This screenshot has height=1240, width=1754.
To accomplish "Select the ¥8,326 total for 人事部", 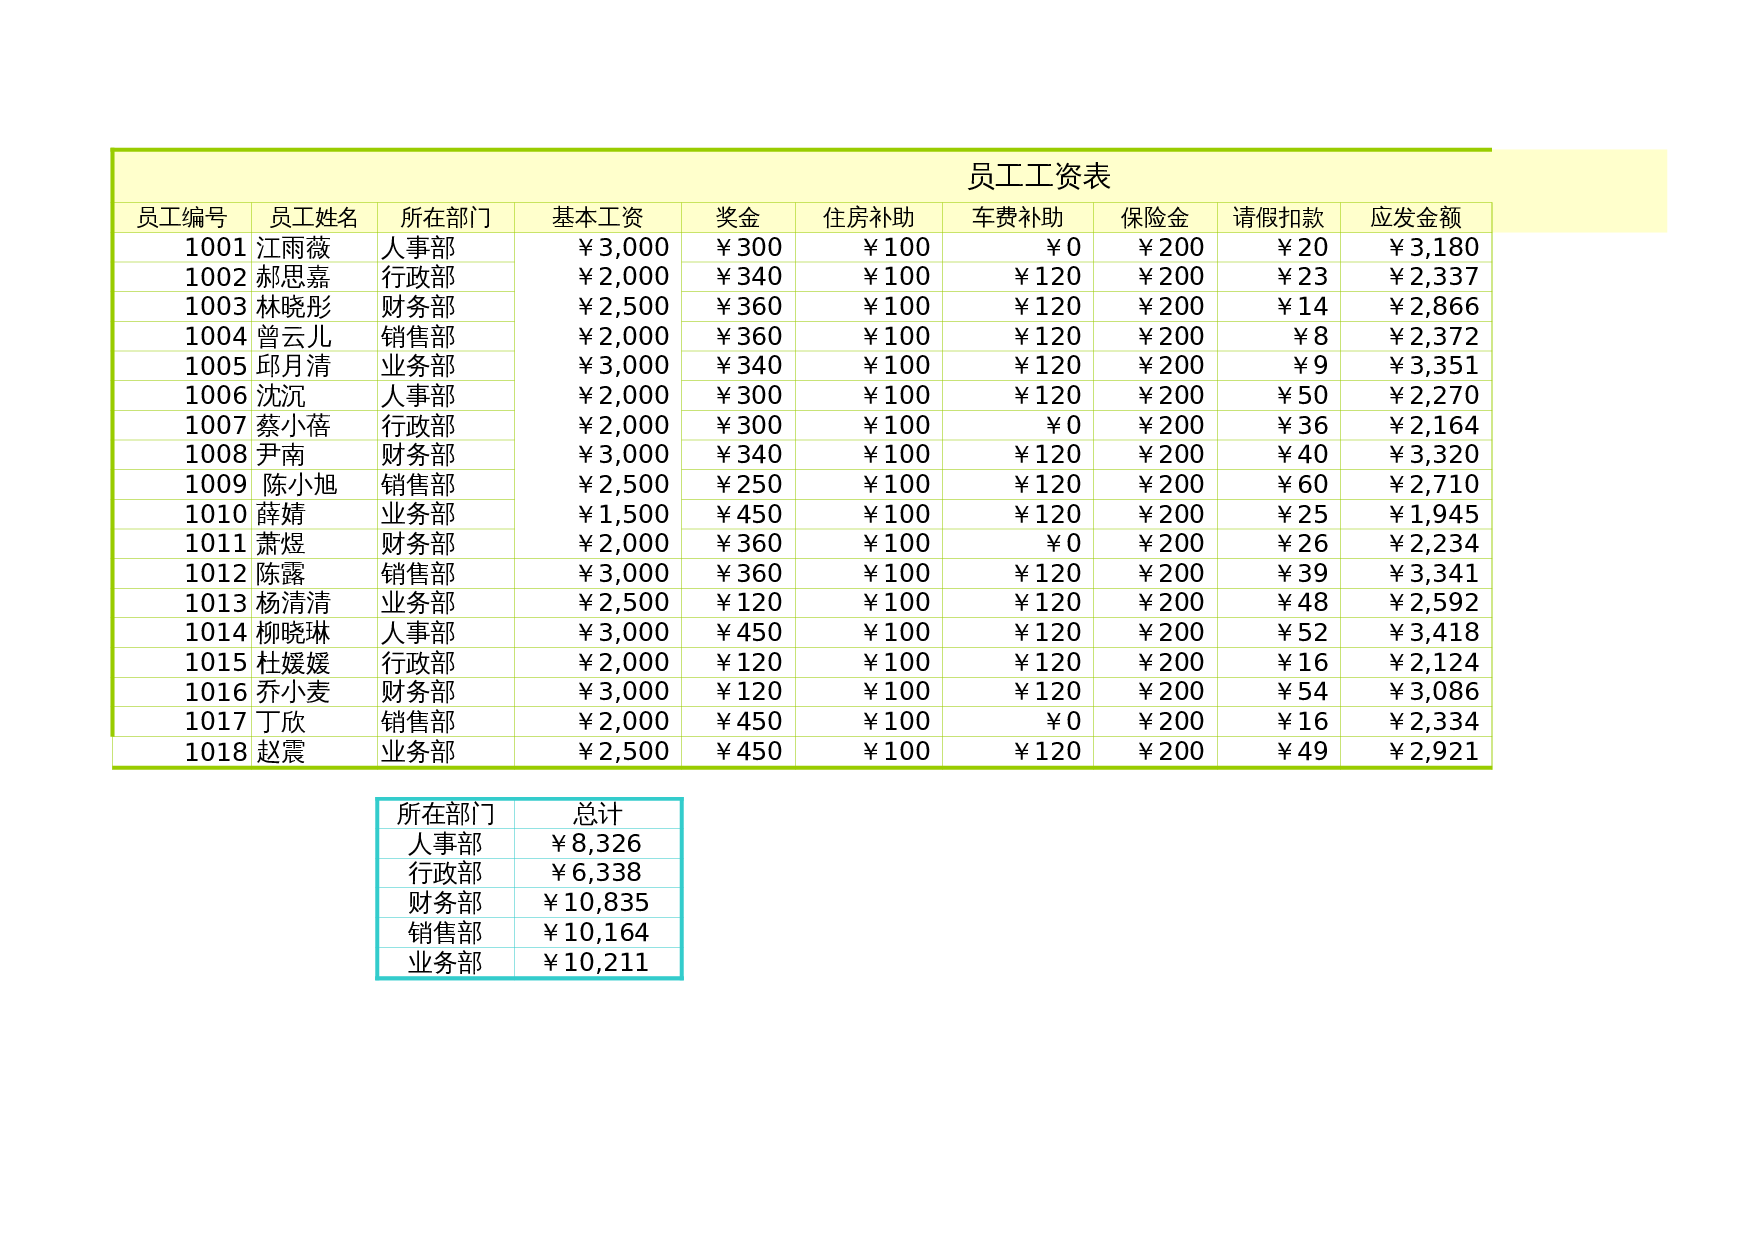I will coord(595,844).
